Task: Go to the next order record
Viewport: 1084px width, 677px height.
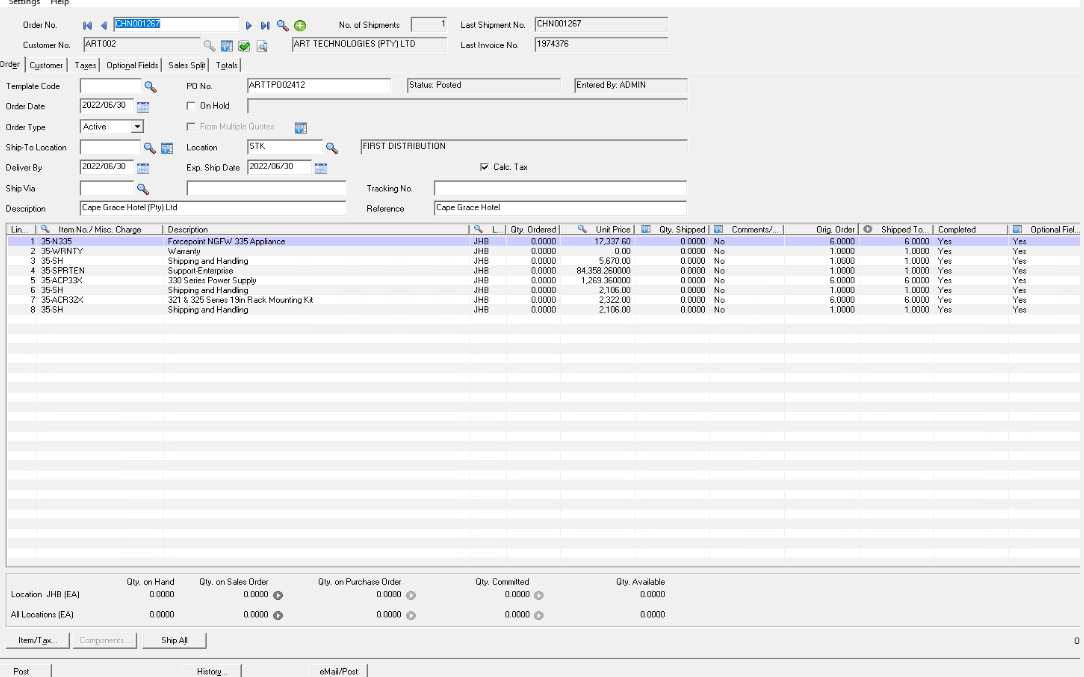Action: tap(249, 25)
